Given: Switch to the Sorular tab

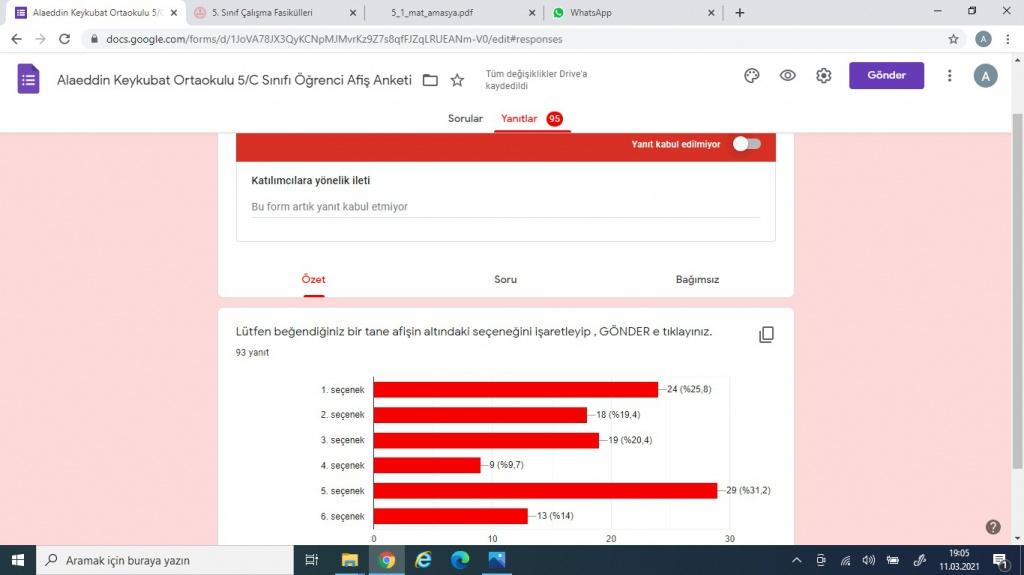Looking at the screenshot, I should coord(465,118).
